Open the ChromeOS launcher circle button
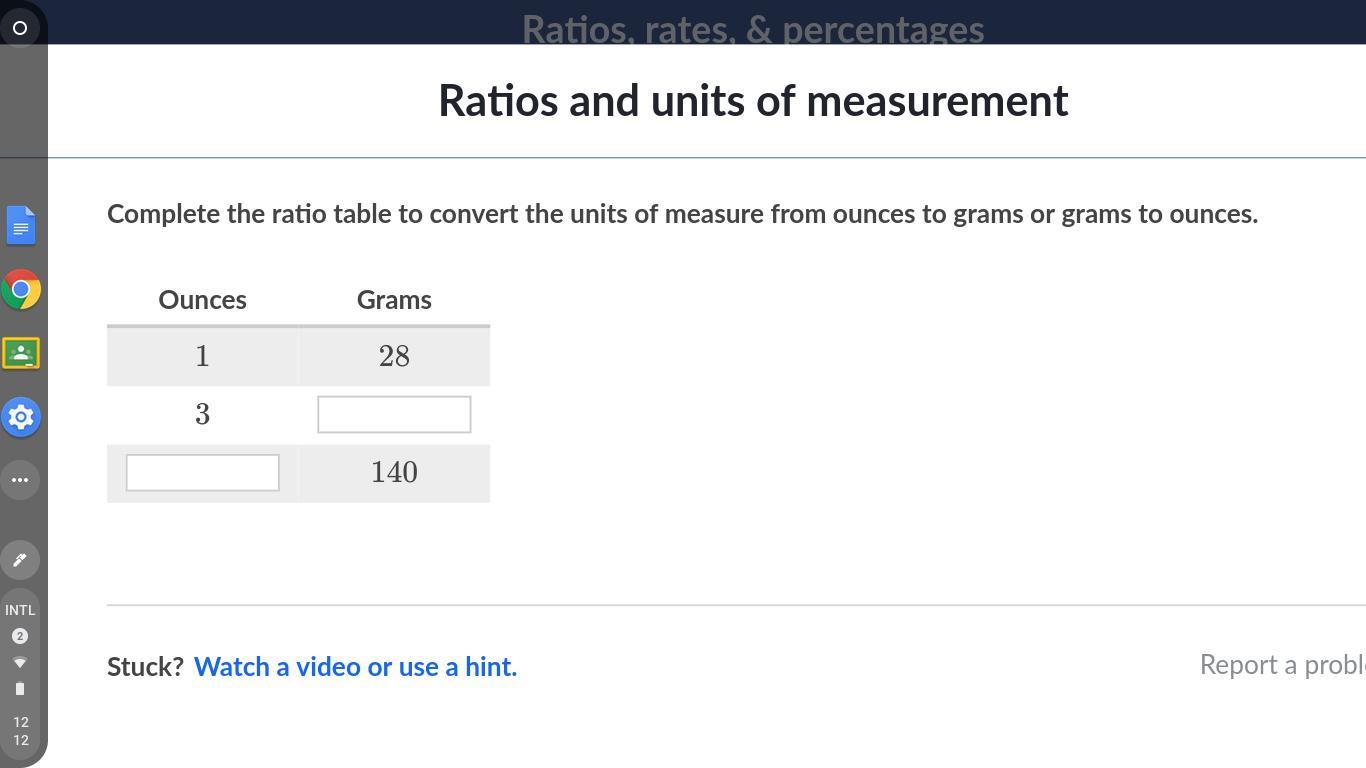This screenshot has height=768, width=1366. pos(20,27)
